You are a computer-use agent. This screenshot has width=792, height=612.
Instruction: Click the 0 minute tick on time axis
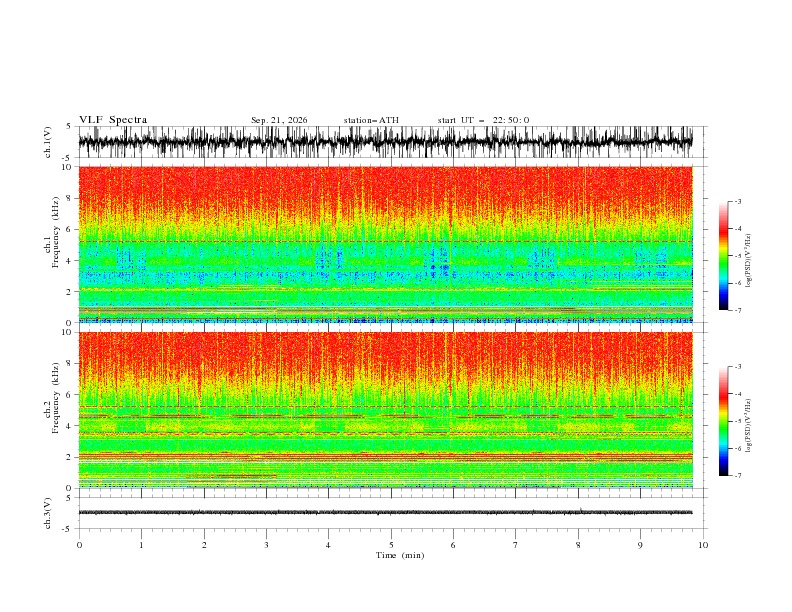79,545
